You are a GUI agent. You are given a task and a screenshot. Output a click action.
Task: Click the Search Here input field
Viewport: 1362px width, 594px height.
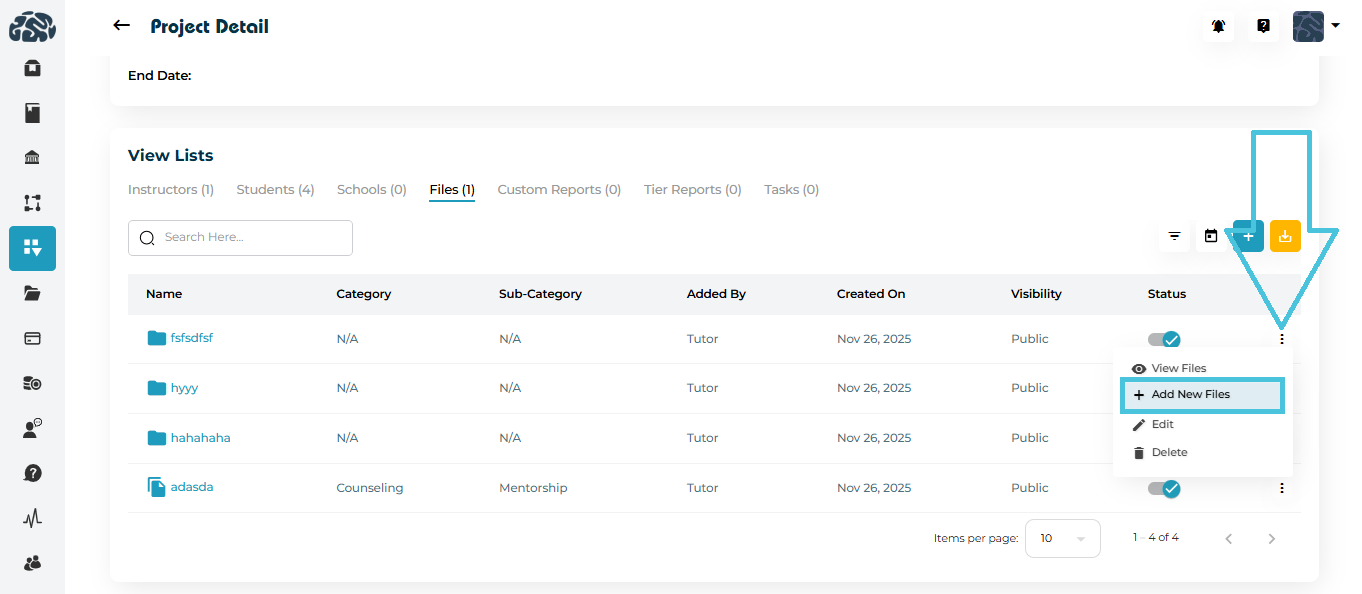[250, 238]
